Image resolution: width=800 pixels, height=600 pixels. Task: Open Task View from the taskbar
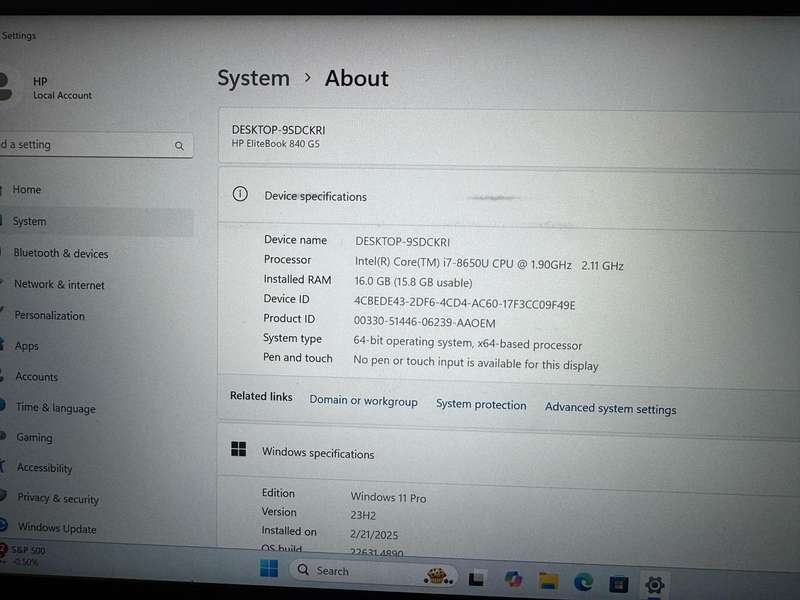coord(476,578)
